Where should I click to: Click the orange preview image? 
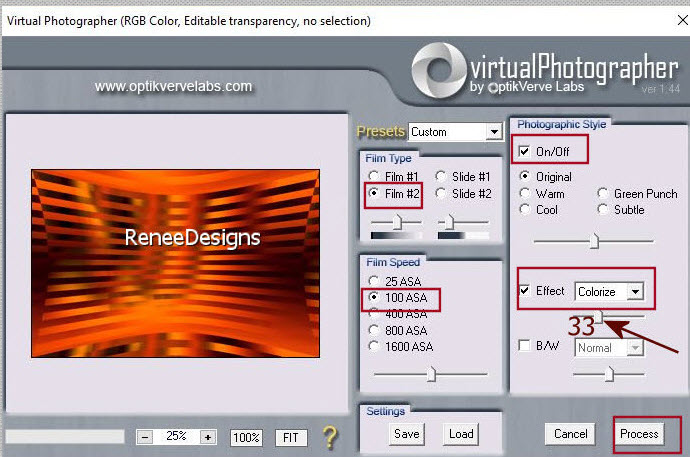[x=176, y=263]
